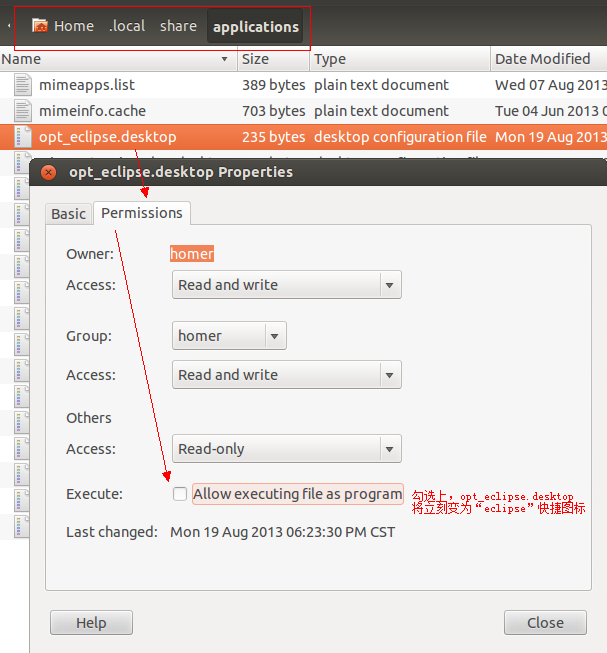Image resolution: width=607 pixels, height=653 pixels.
Task: Go to the .local folder in path bar
Action: (x=127, y=26)
